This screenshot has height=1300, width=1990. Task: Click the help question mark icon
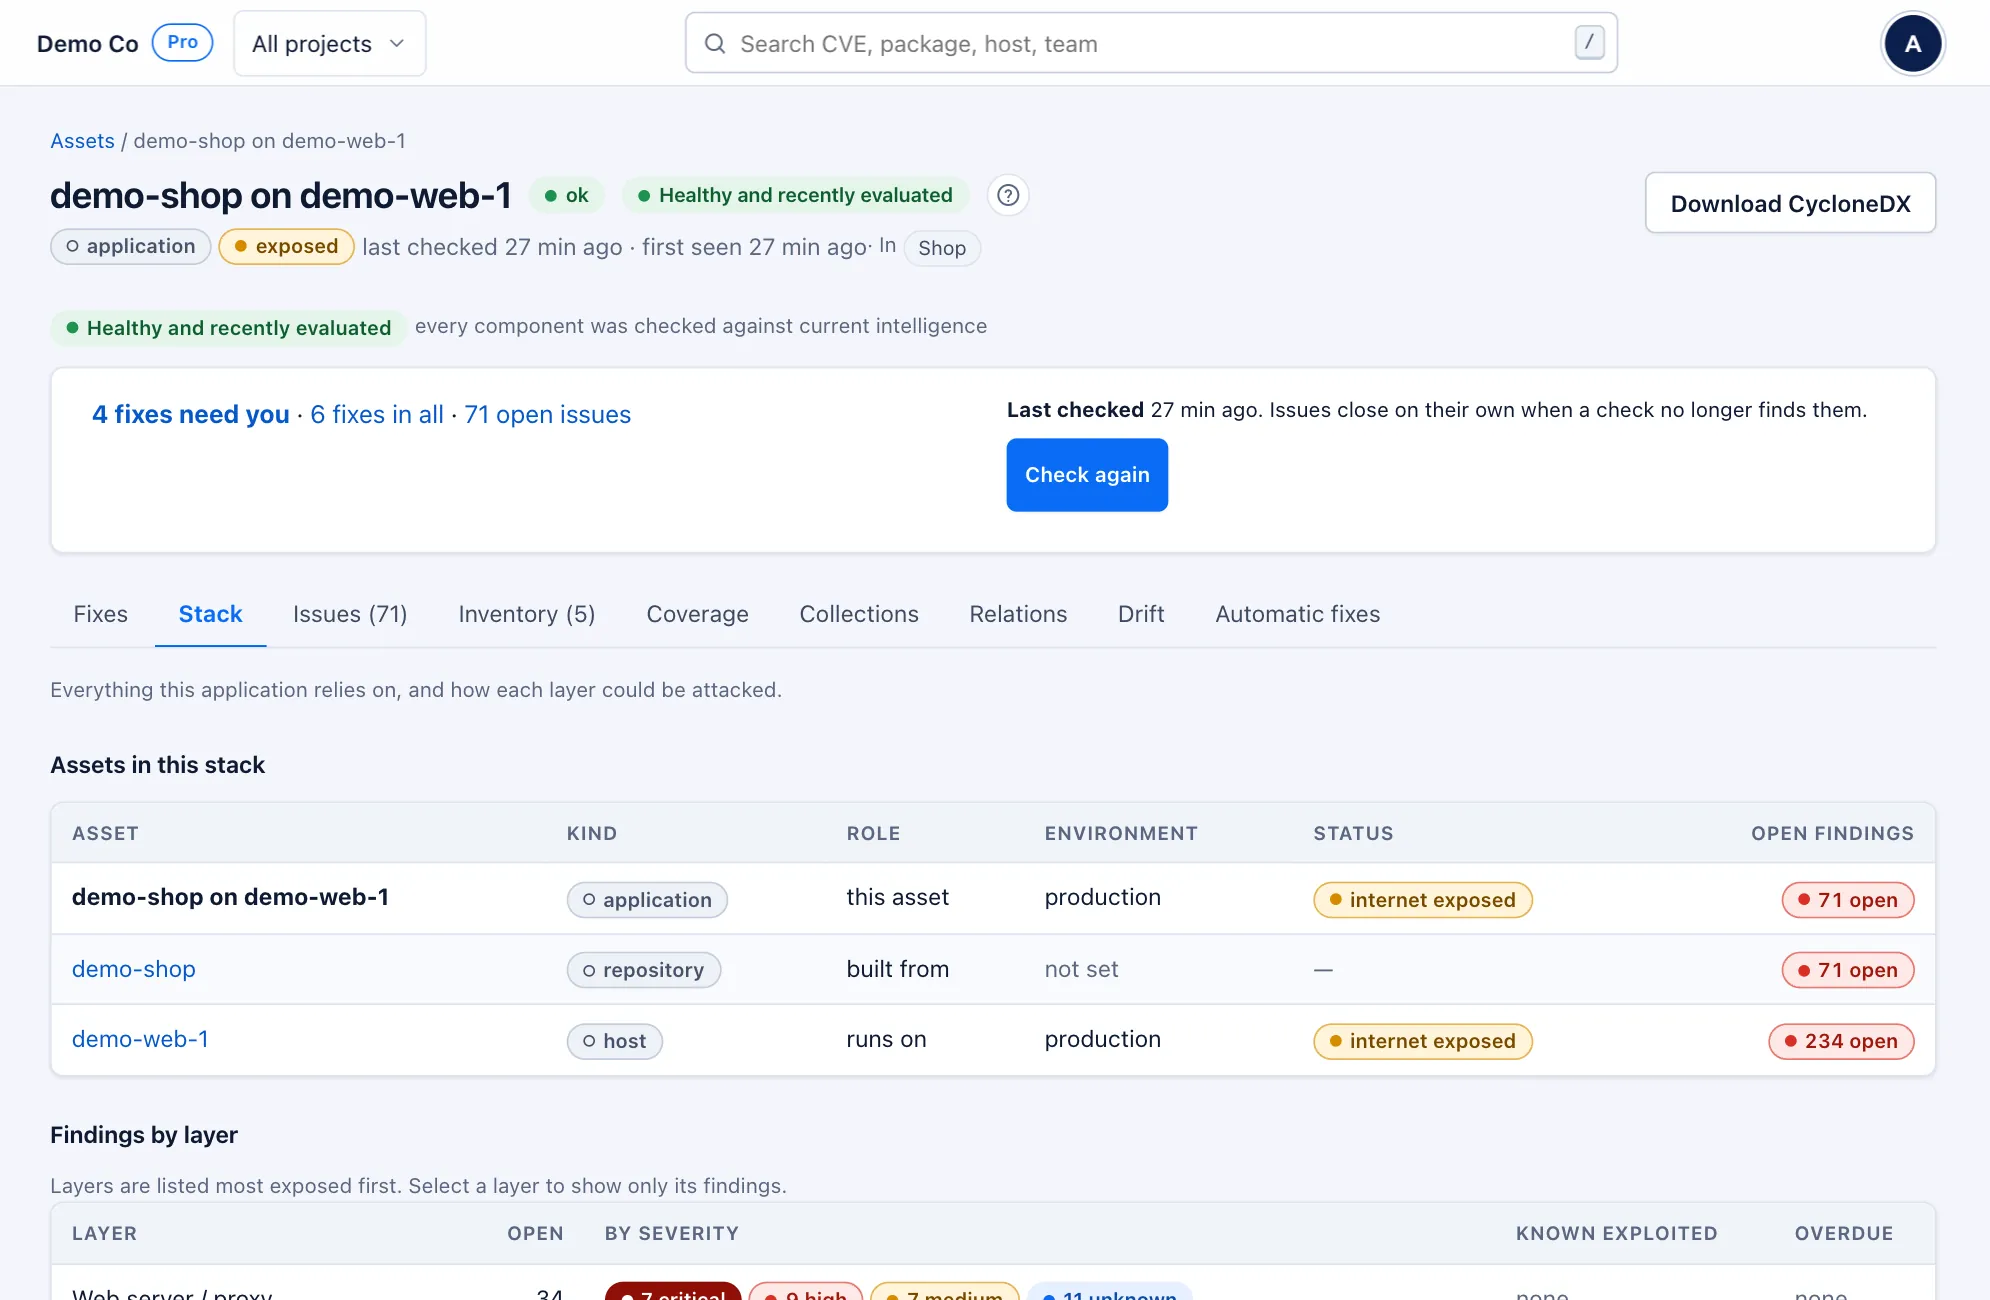pos(1008,195)
